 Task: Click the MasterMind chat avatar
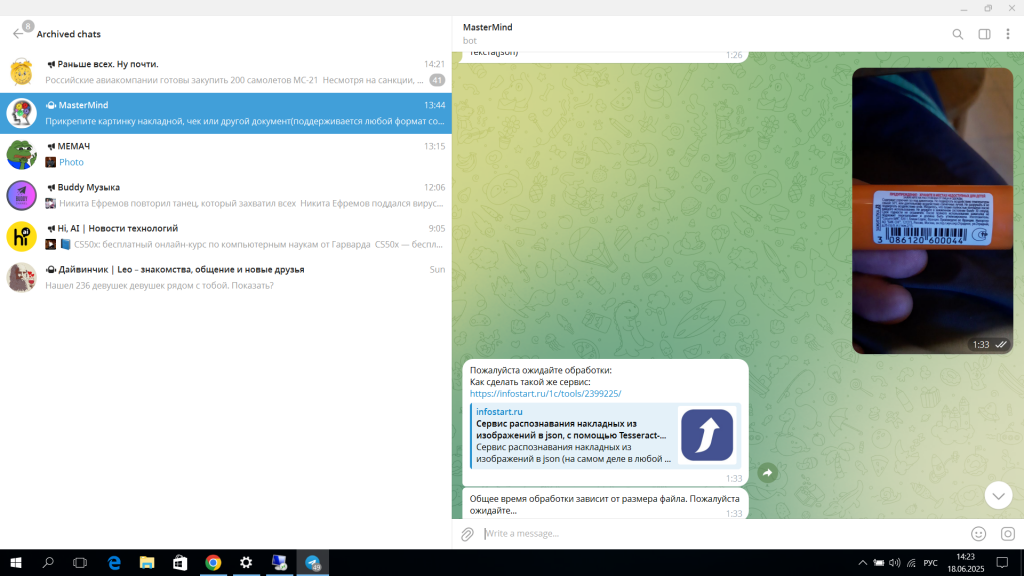[x=22, y=113]
